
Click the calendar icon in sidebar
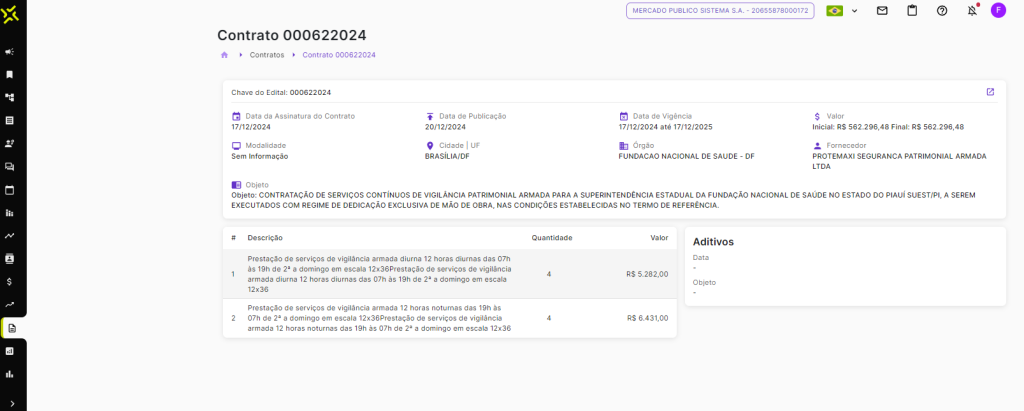(10, 189)
